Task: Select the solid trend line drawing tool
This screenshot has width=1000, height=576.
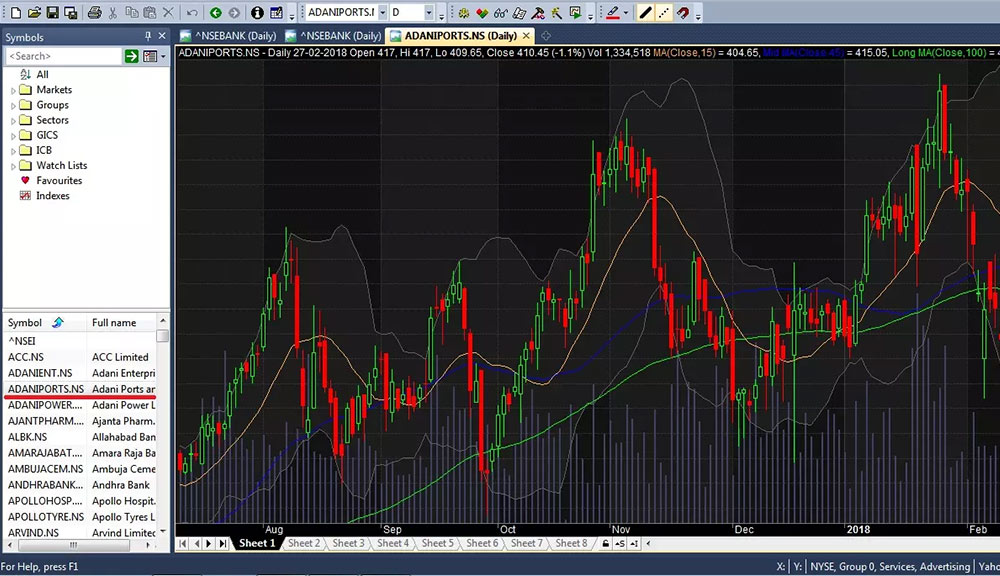Action: coord(645,12)
